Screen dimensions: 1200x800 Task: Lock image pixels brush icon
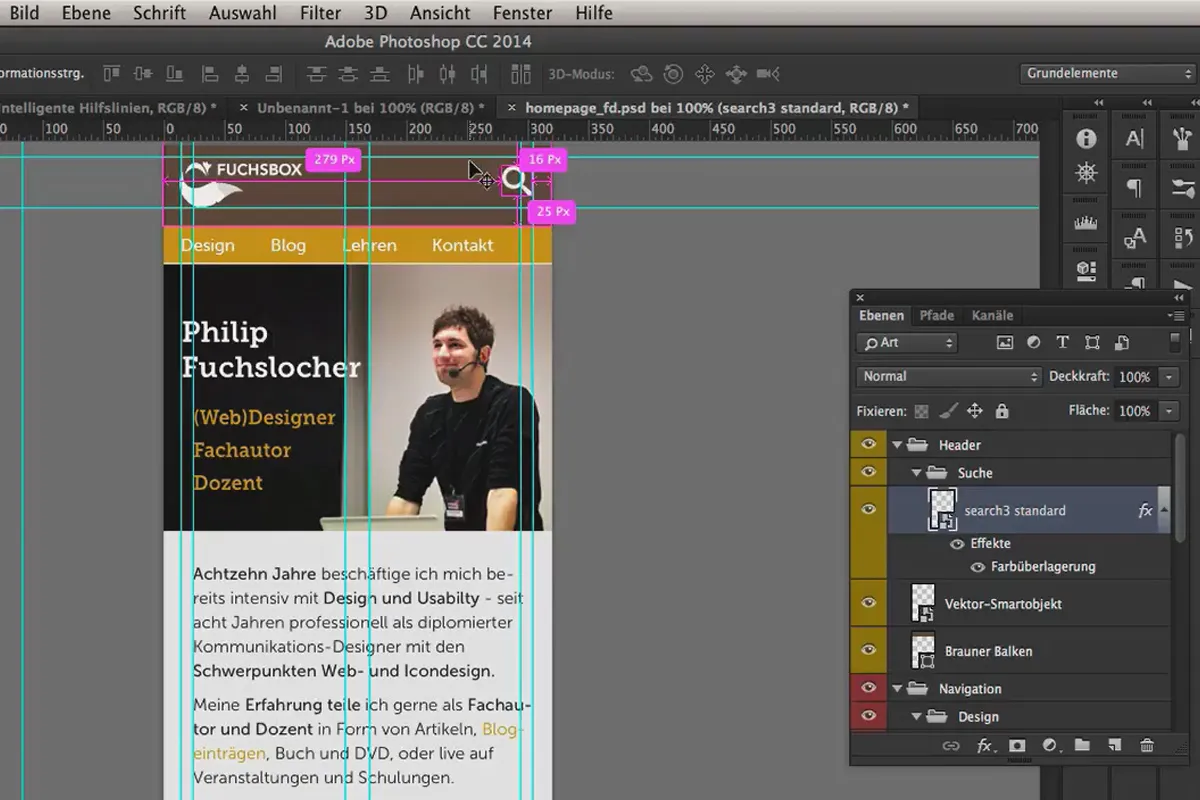point(948,411)
